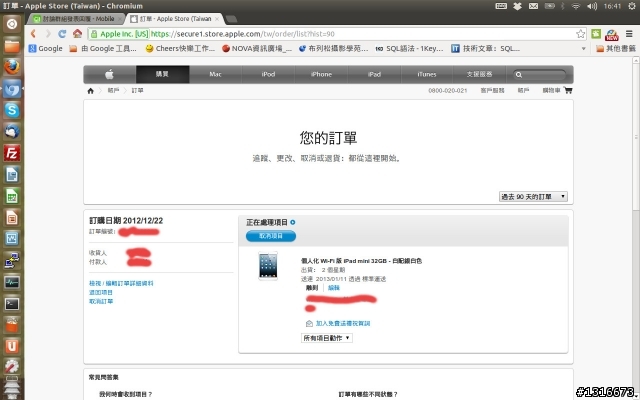Open the iTunes menu item
Viewport: 640px width, 400px height.
pos(427,74)
